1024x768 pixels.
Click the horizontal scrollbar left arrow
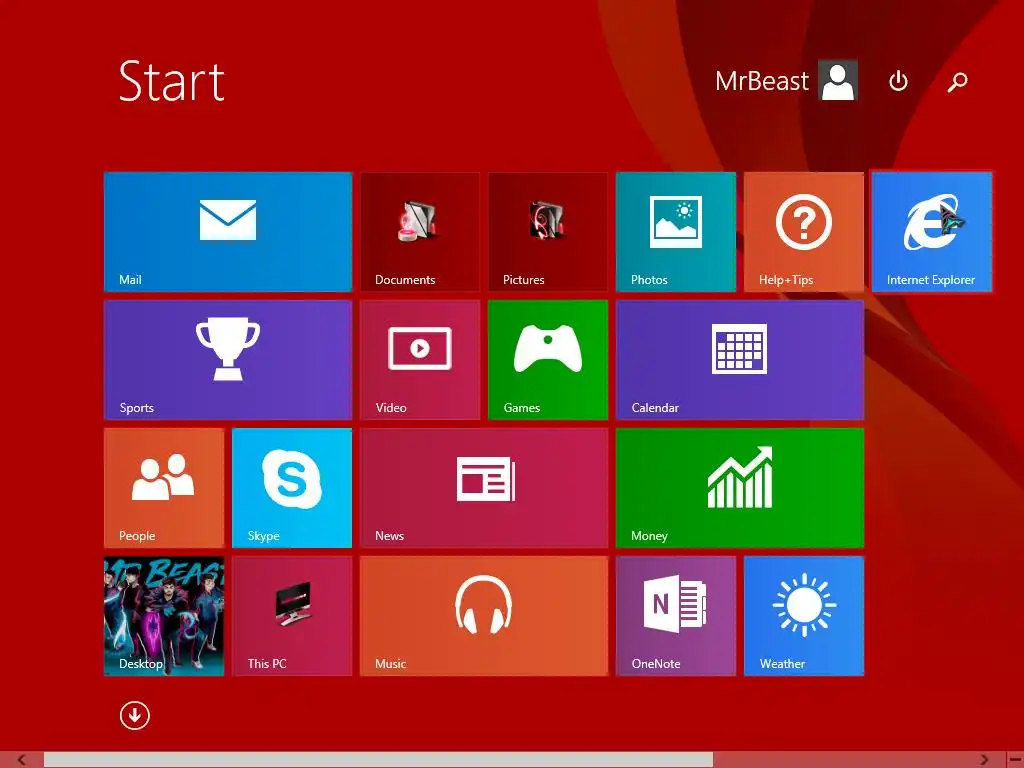tap(22, 760)
